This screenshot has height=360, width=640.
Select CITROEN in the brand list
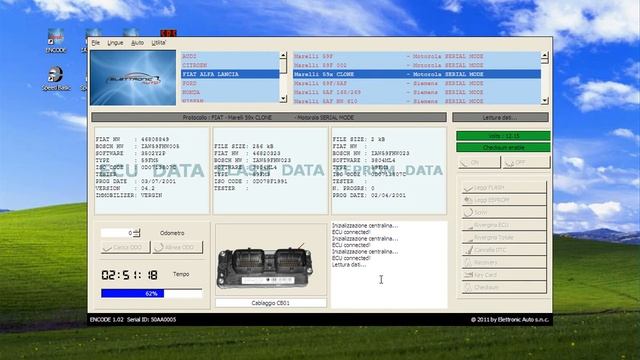tap(230, 65)
